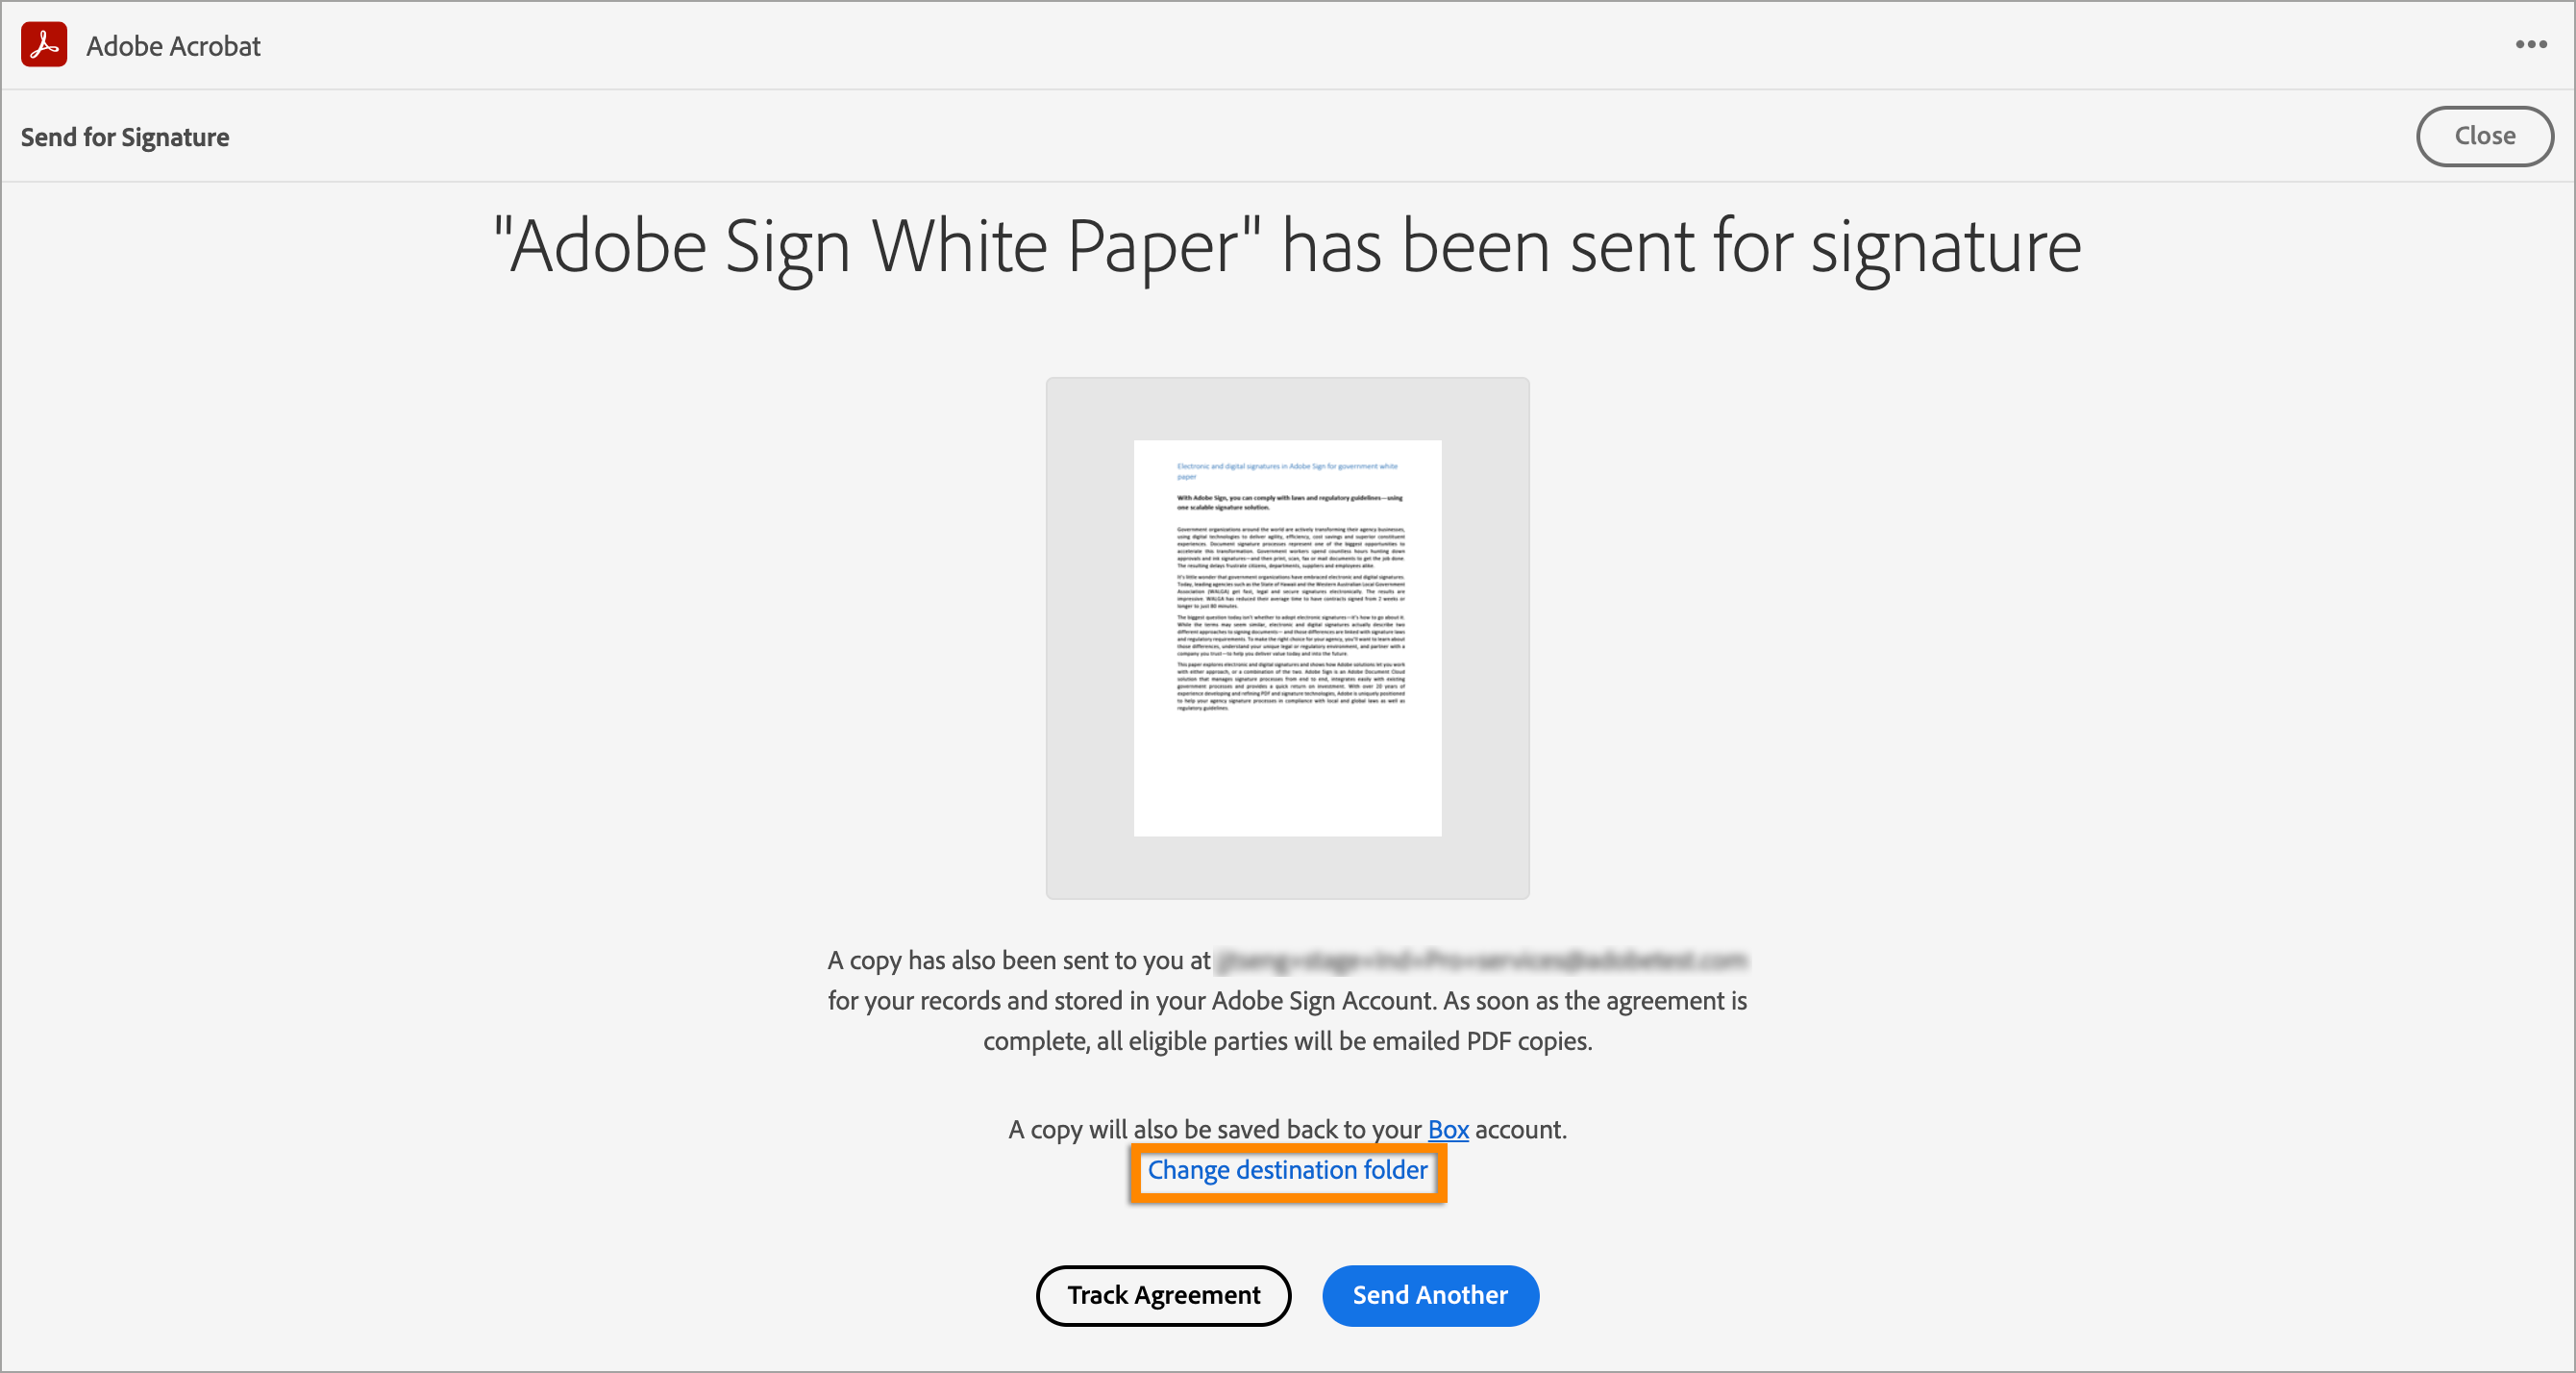Open the Box account link

(x=1447, y=1129)
